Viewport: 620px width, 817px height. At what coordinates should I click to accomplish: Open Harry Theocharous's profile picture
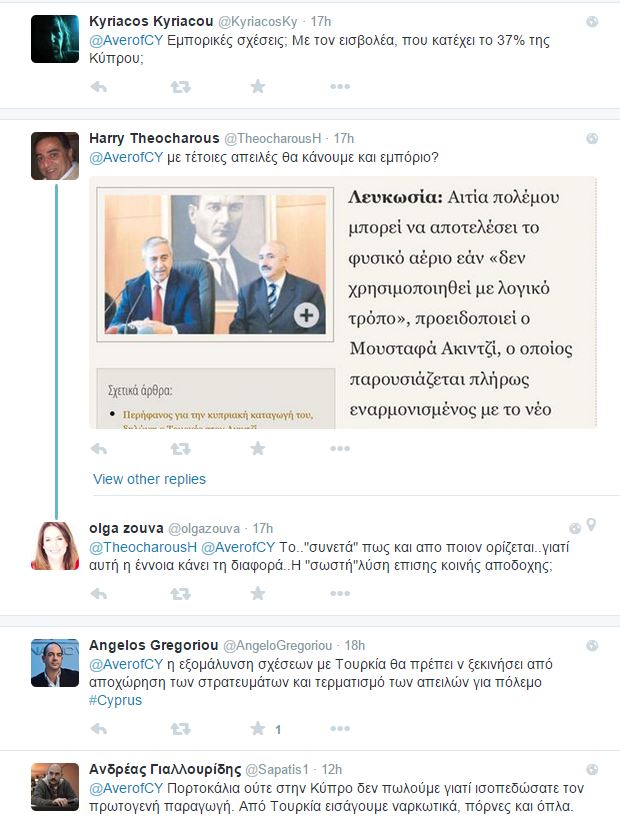coord(55,156)
